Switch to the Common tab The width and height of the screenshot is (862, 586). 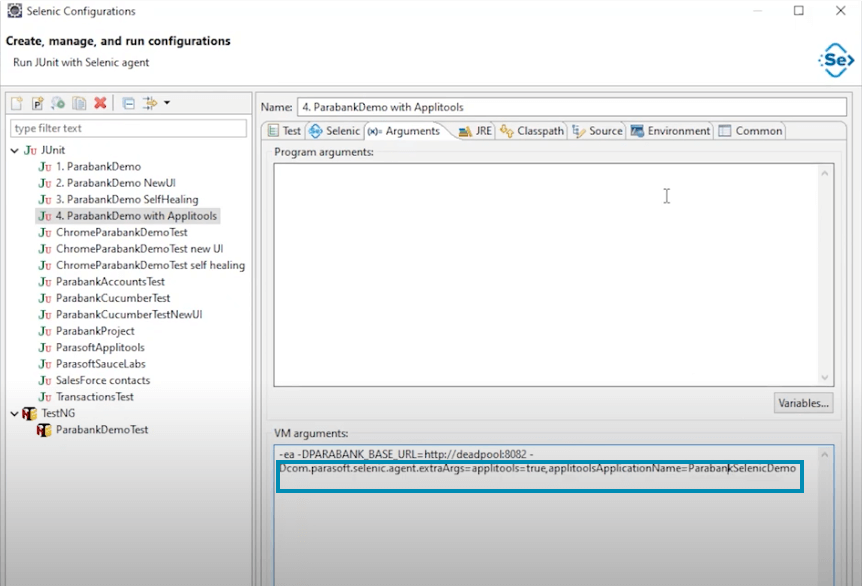[751, 131]
